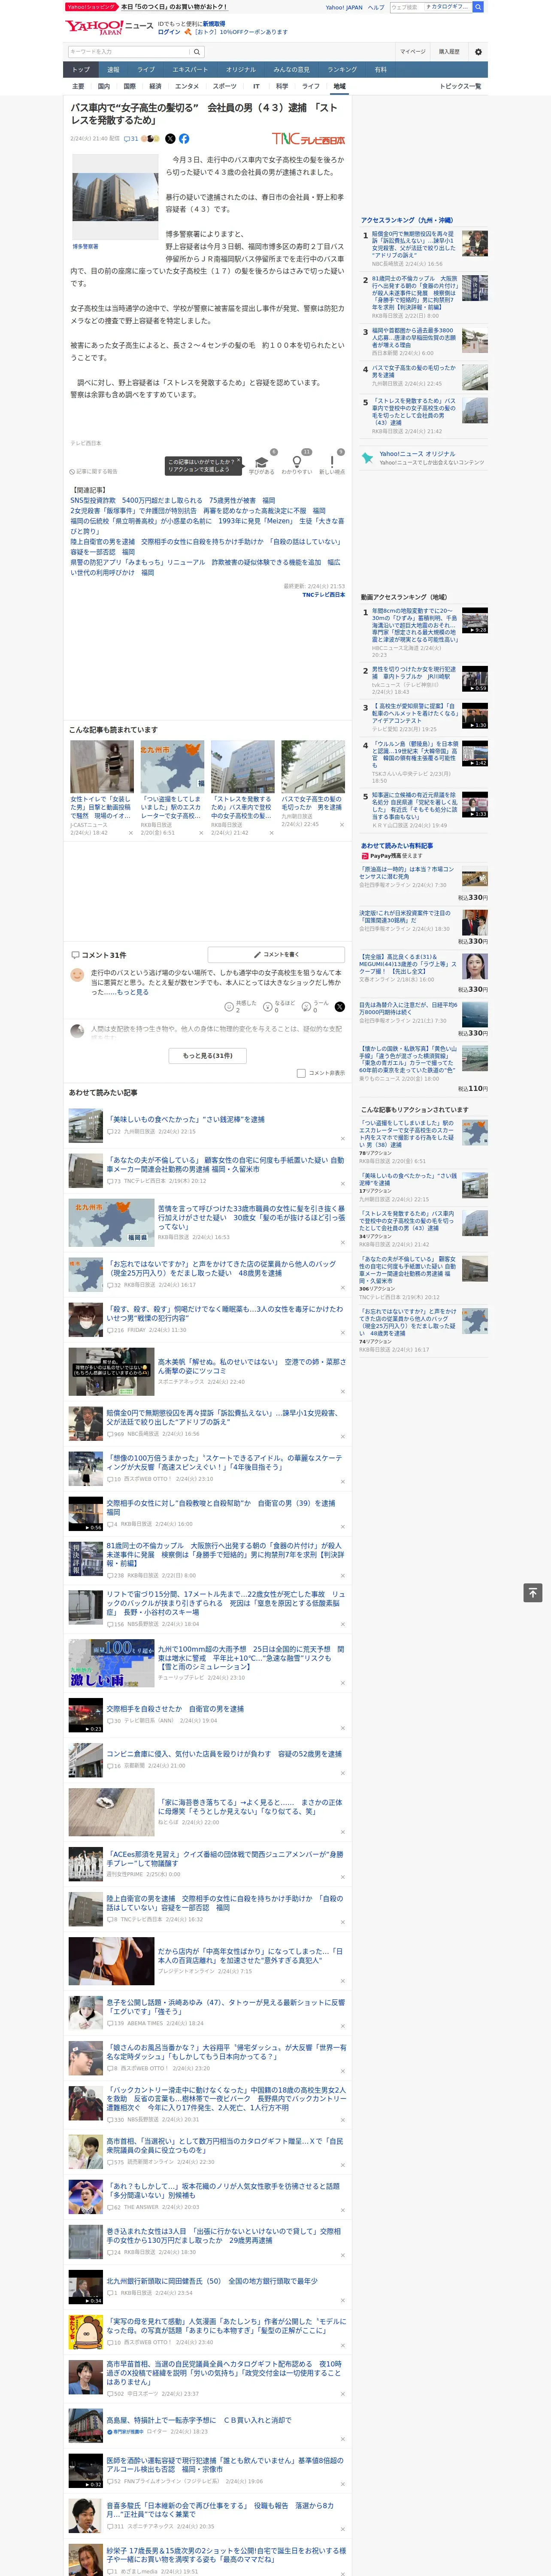This screenshot has width=551, height=2576.
Task: Open マイページ link
Action: pos(412,52)
